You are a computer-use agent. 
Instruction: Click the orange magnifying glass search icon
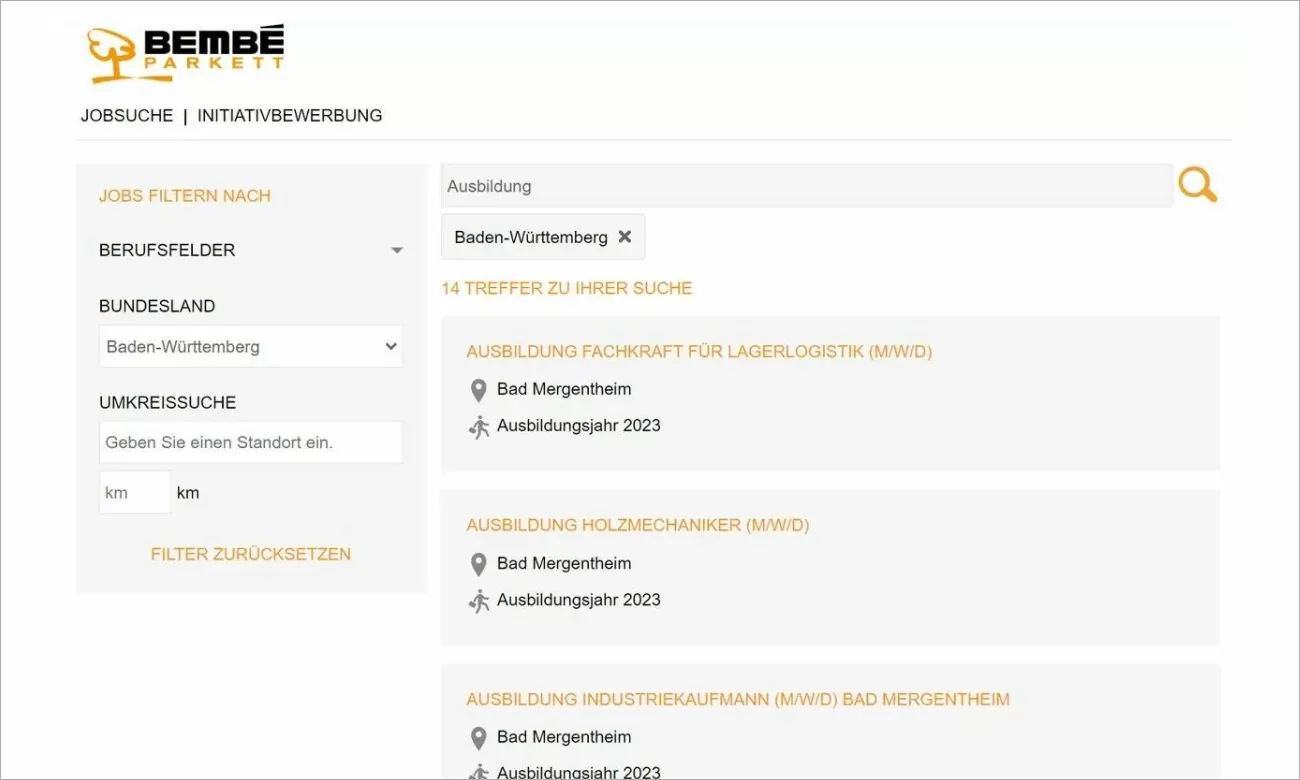tap(1197, 185)
